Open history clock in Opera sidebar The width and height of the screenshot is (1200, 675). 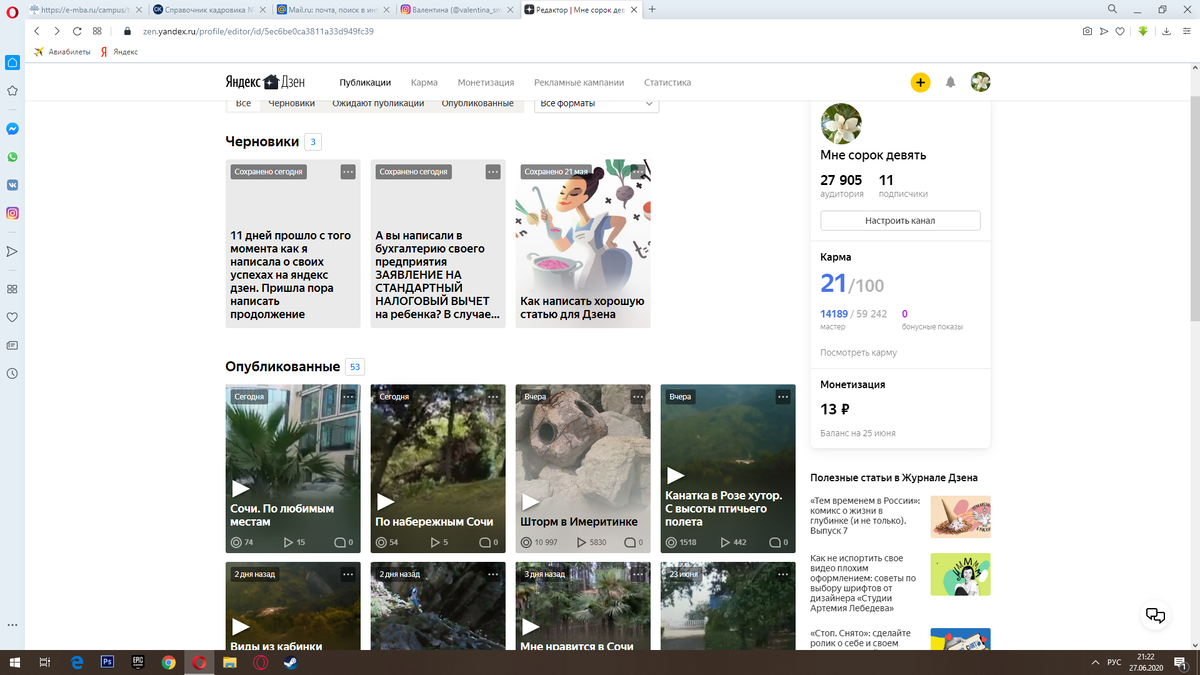13,373
